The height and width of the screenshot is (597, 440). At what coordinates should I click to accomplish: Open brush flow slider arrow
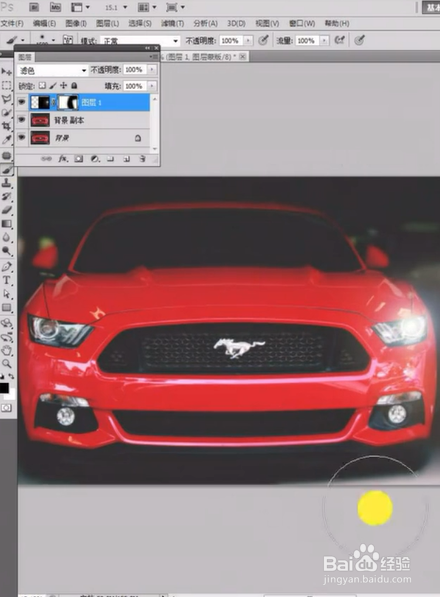pos(324,40)
